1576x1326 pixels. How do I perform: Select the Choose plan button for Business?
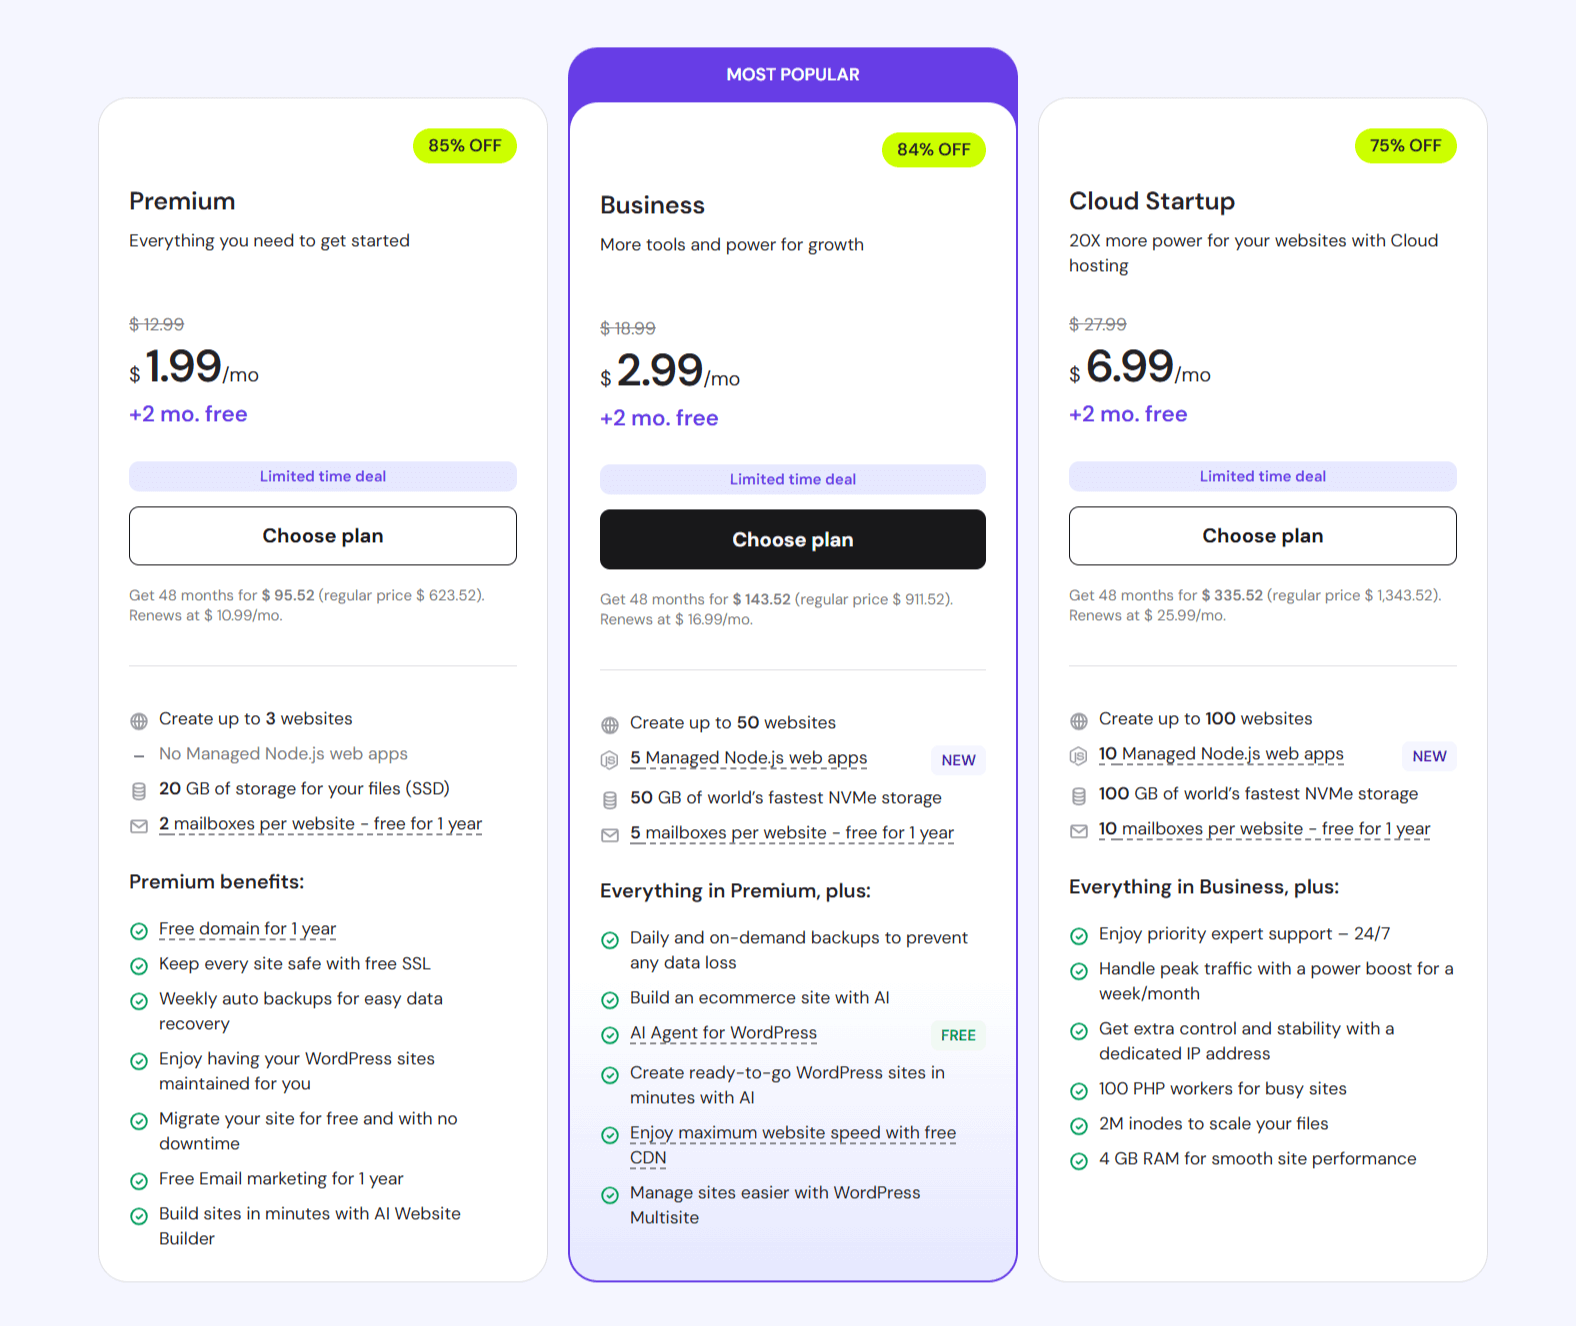792,539
